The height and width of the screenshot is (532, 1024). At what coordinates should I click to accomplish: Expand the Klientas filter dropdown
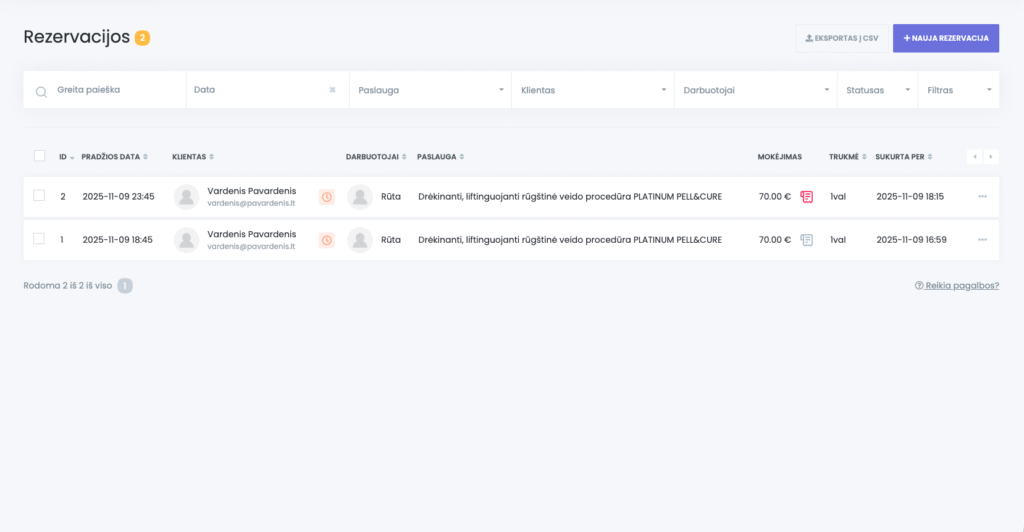593,90
